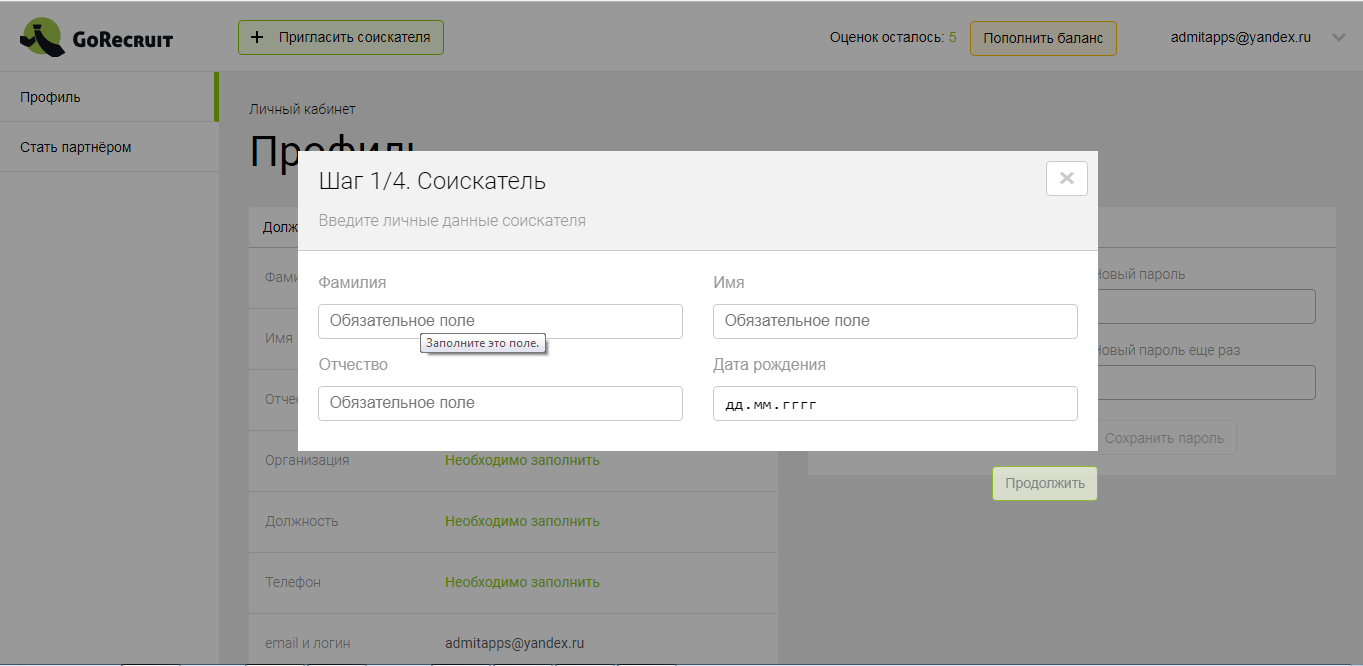Click the Заполните это поле tooltip
The image size is (1363, 666).
click(x=483, y=343)
